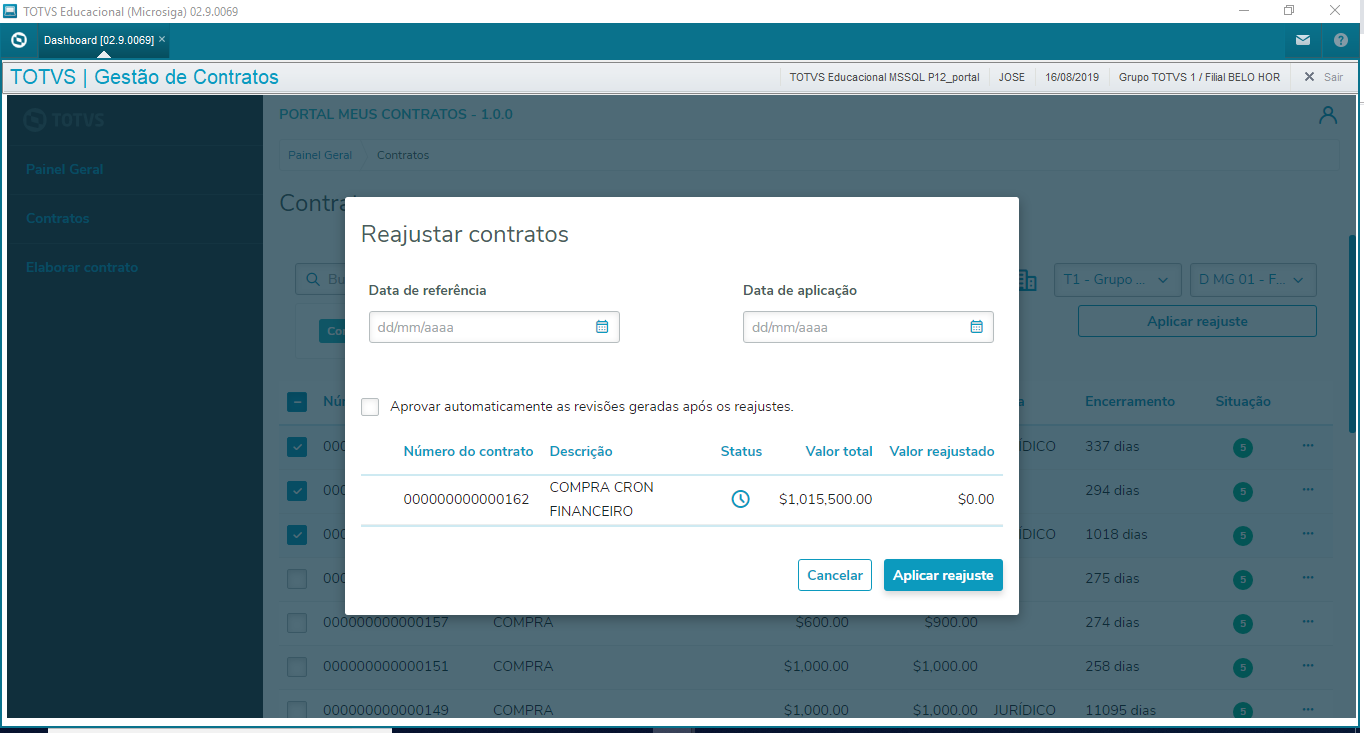Open three-dot menu for the 1018 dias row
1364x733 pixels.
(x=1308, y=533)
